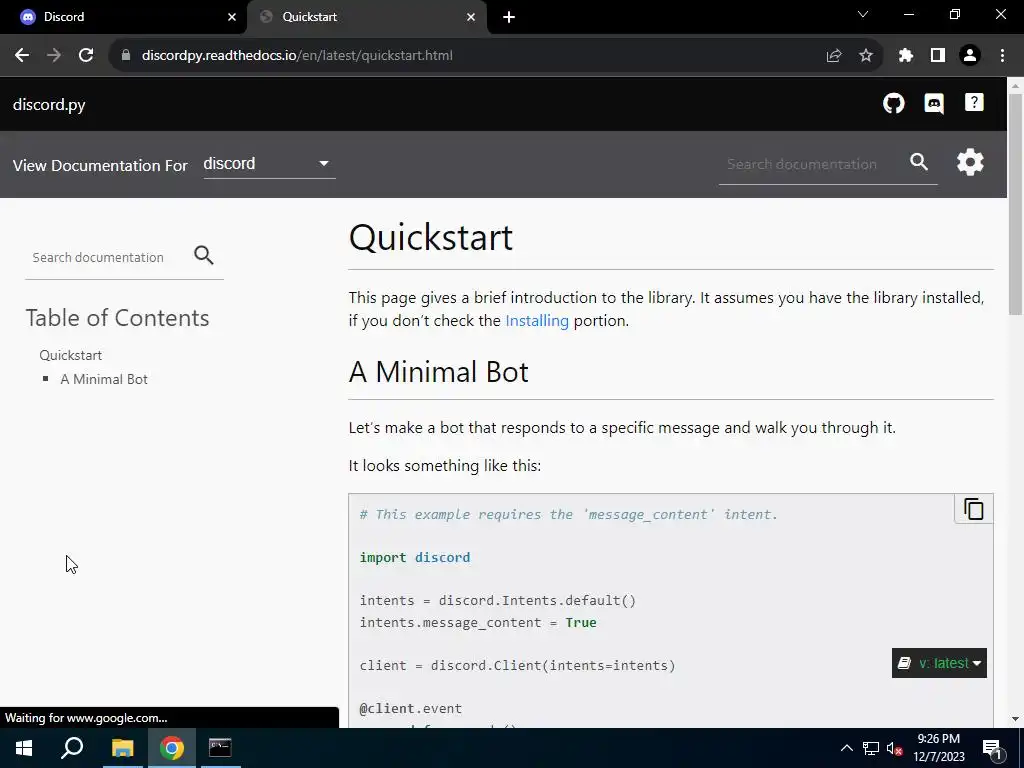Click 'import discord' code line

(x=415, y=557)
